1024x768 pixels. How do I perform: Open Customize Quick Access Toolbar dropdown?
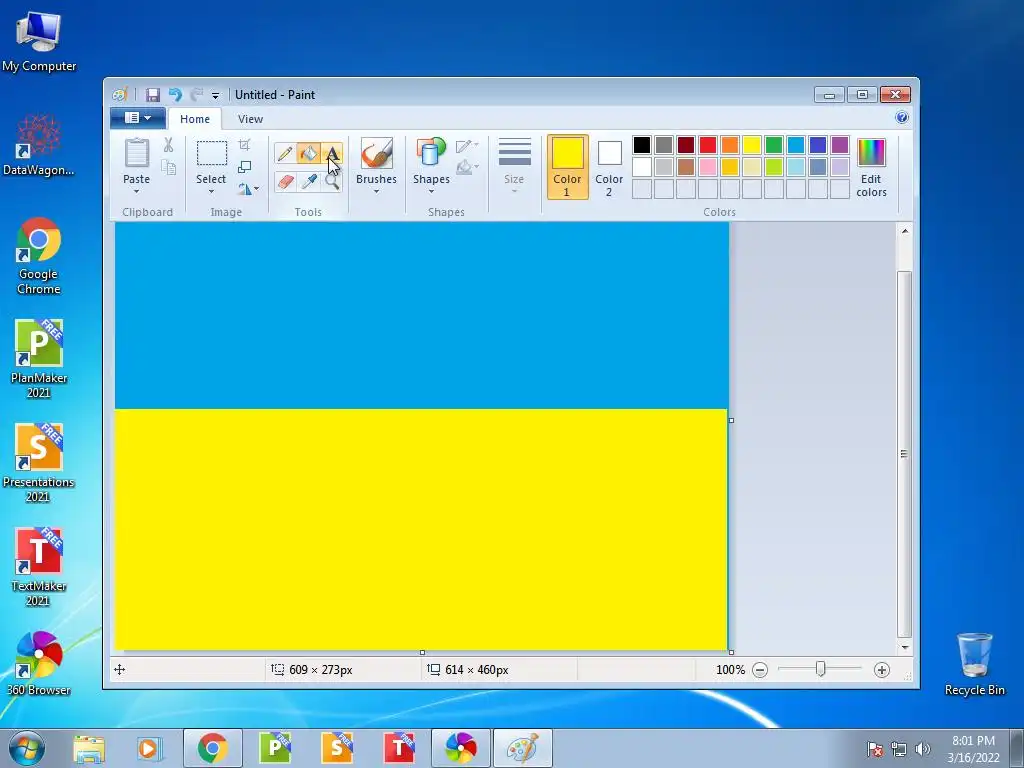[215, 96]
